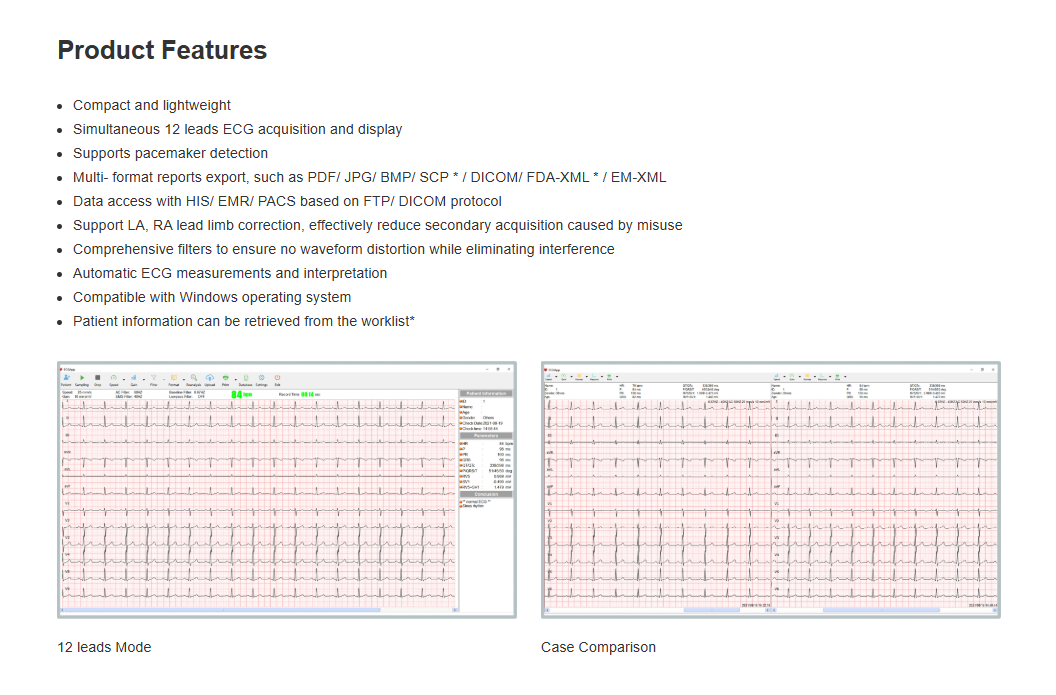Click the Filter funnel icon

pyautogui.click(x=154, y=378)
